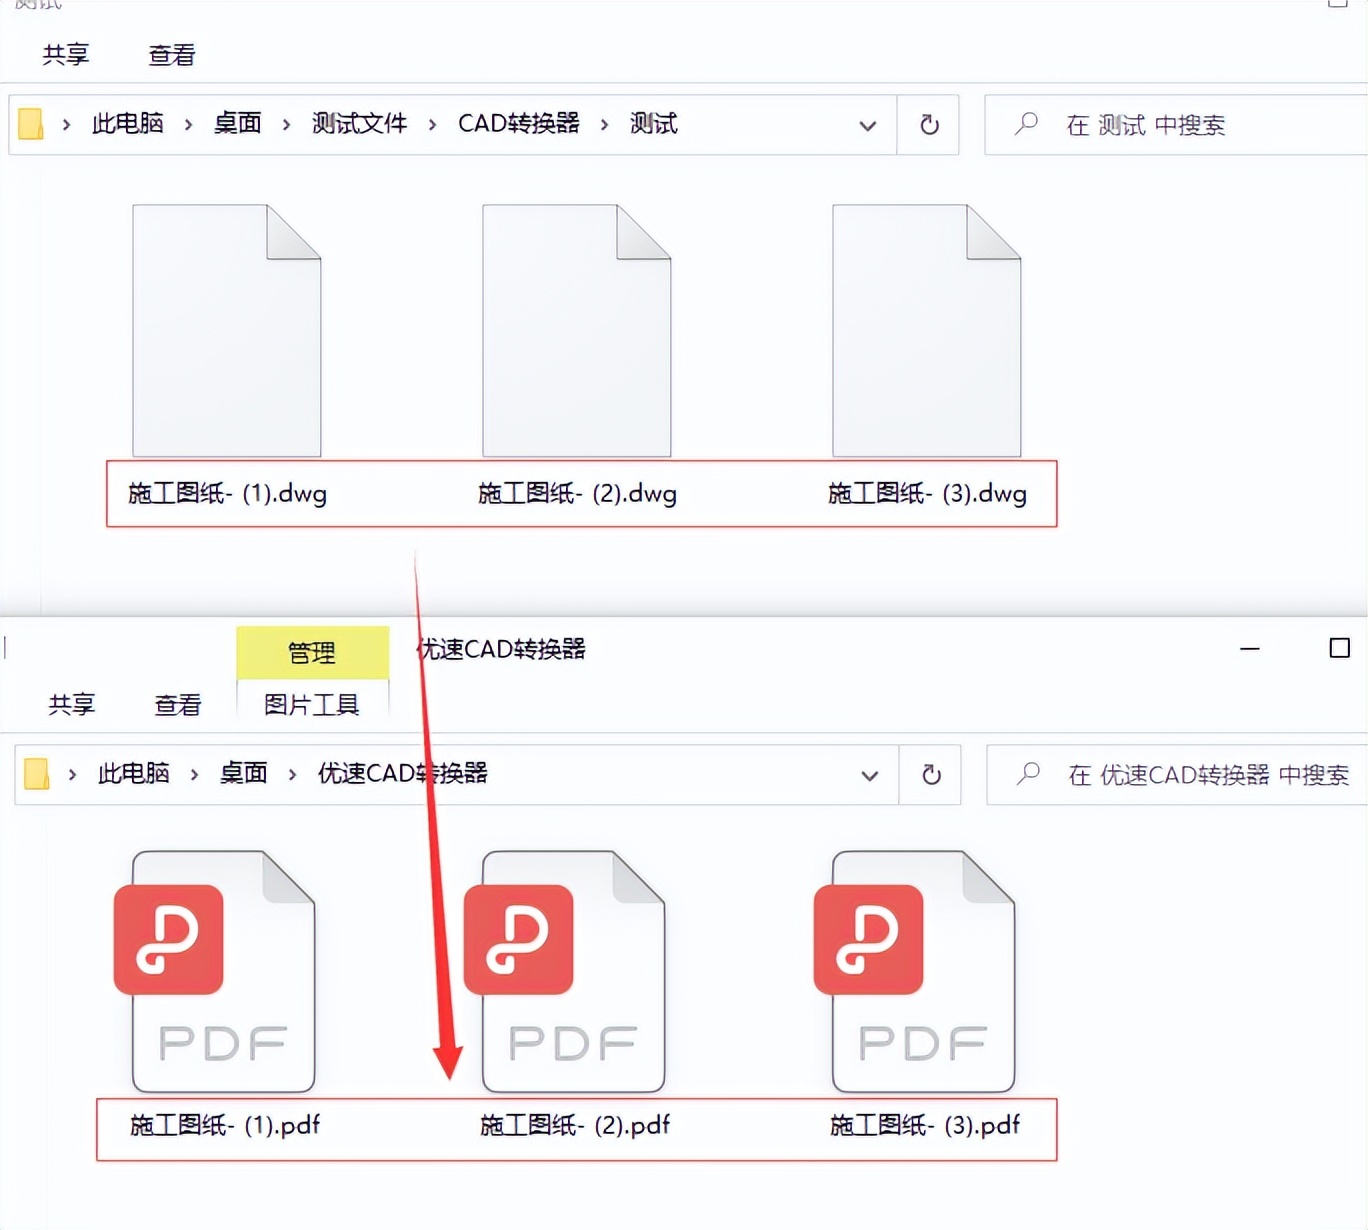
Task: Expand the chevron after 此电脑 in the 测试 window
Action: [188, 124]
